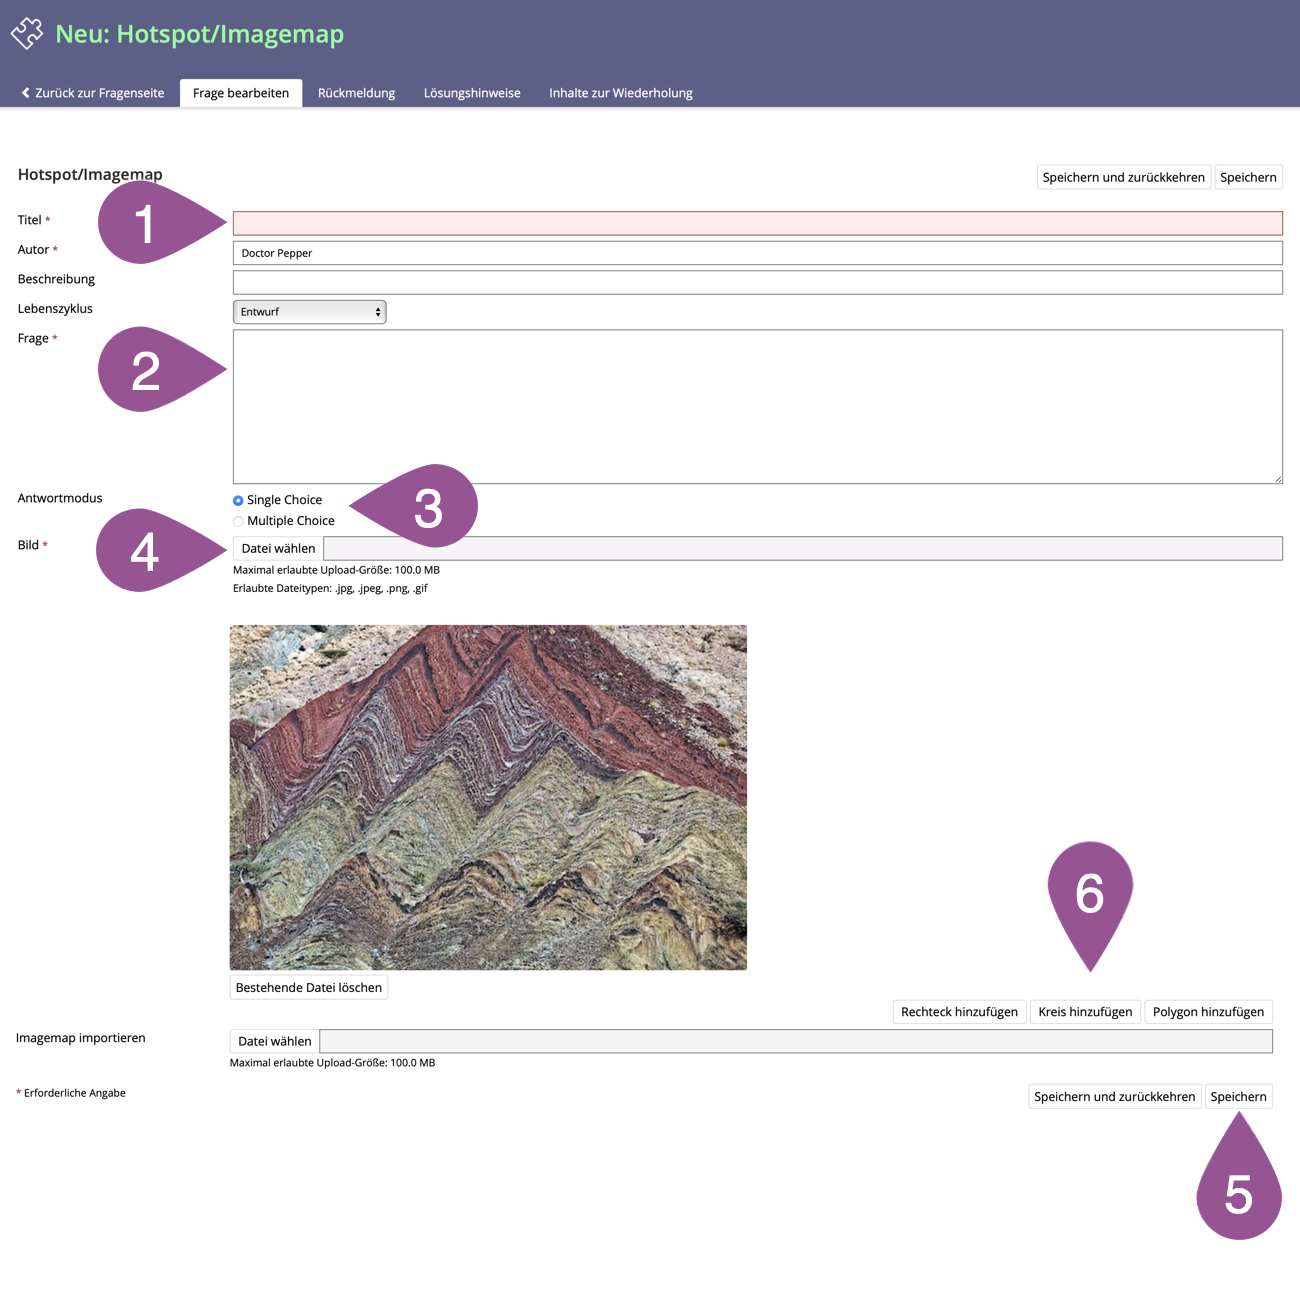The width and height of the screenshot is (1300, 1300).
Task: Delete image via Bestehende Datei löschen
Action: pos(309,987)
